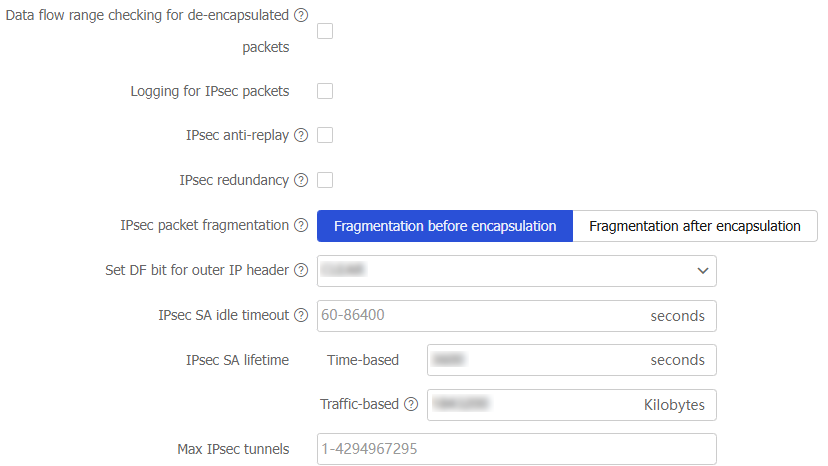
Task: Click the dropdown chevron arrow for DF bit
Action: click(702, 270)
